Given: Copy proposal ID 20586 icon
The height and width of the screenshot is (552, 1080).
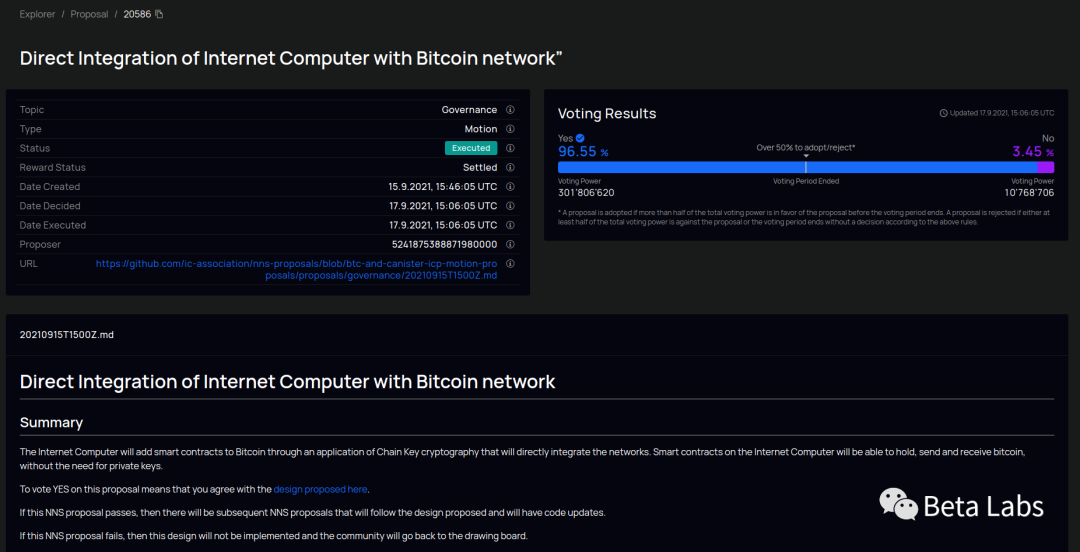Looking at the screenshot, I should tap(159, 14).
